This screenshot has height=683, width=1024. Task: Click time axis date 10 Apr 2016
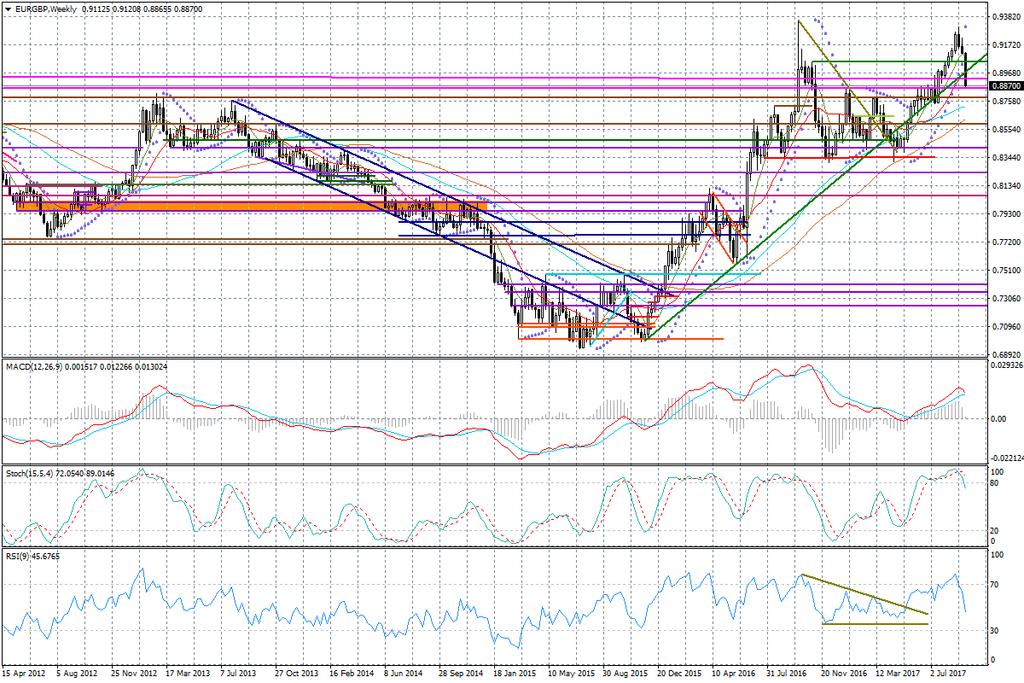click(733, 671)
